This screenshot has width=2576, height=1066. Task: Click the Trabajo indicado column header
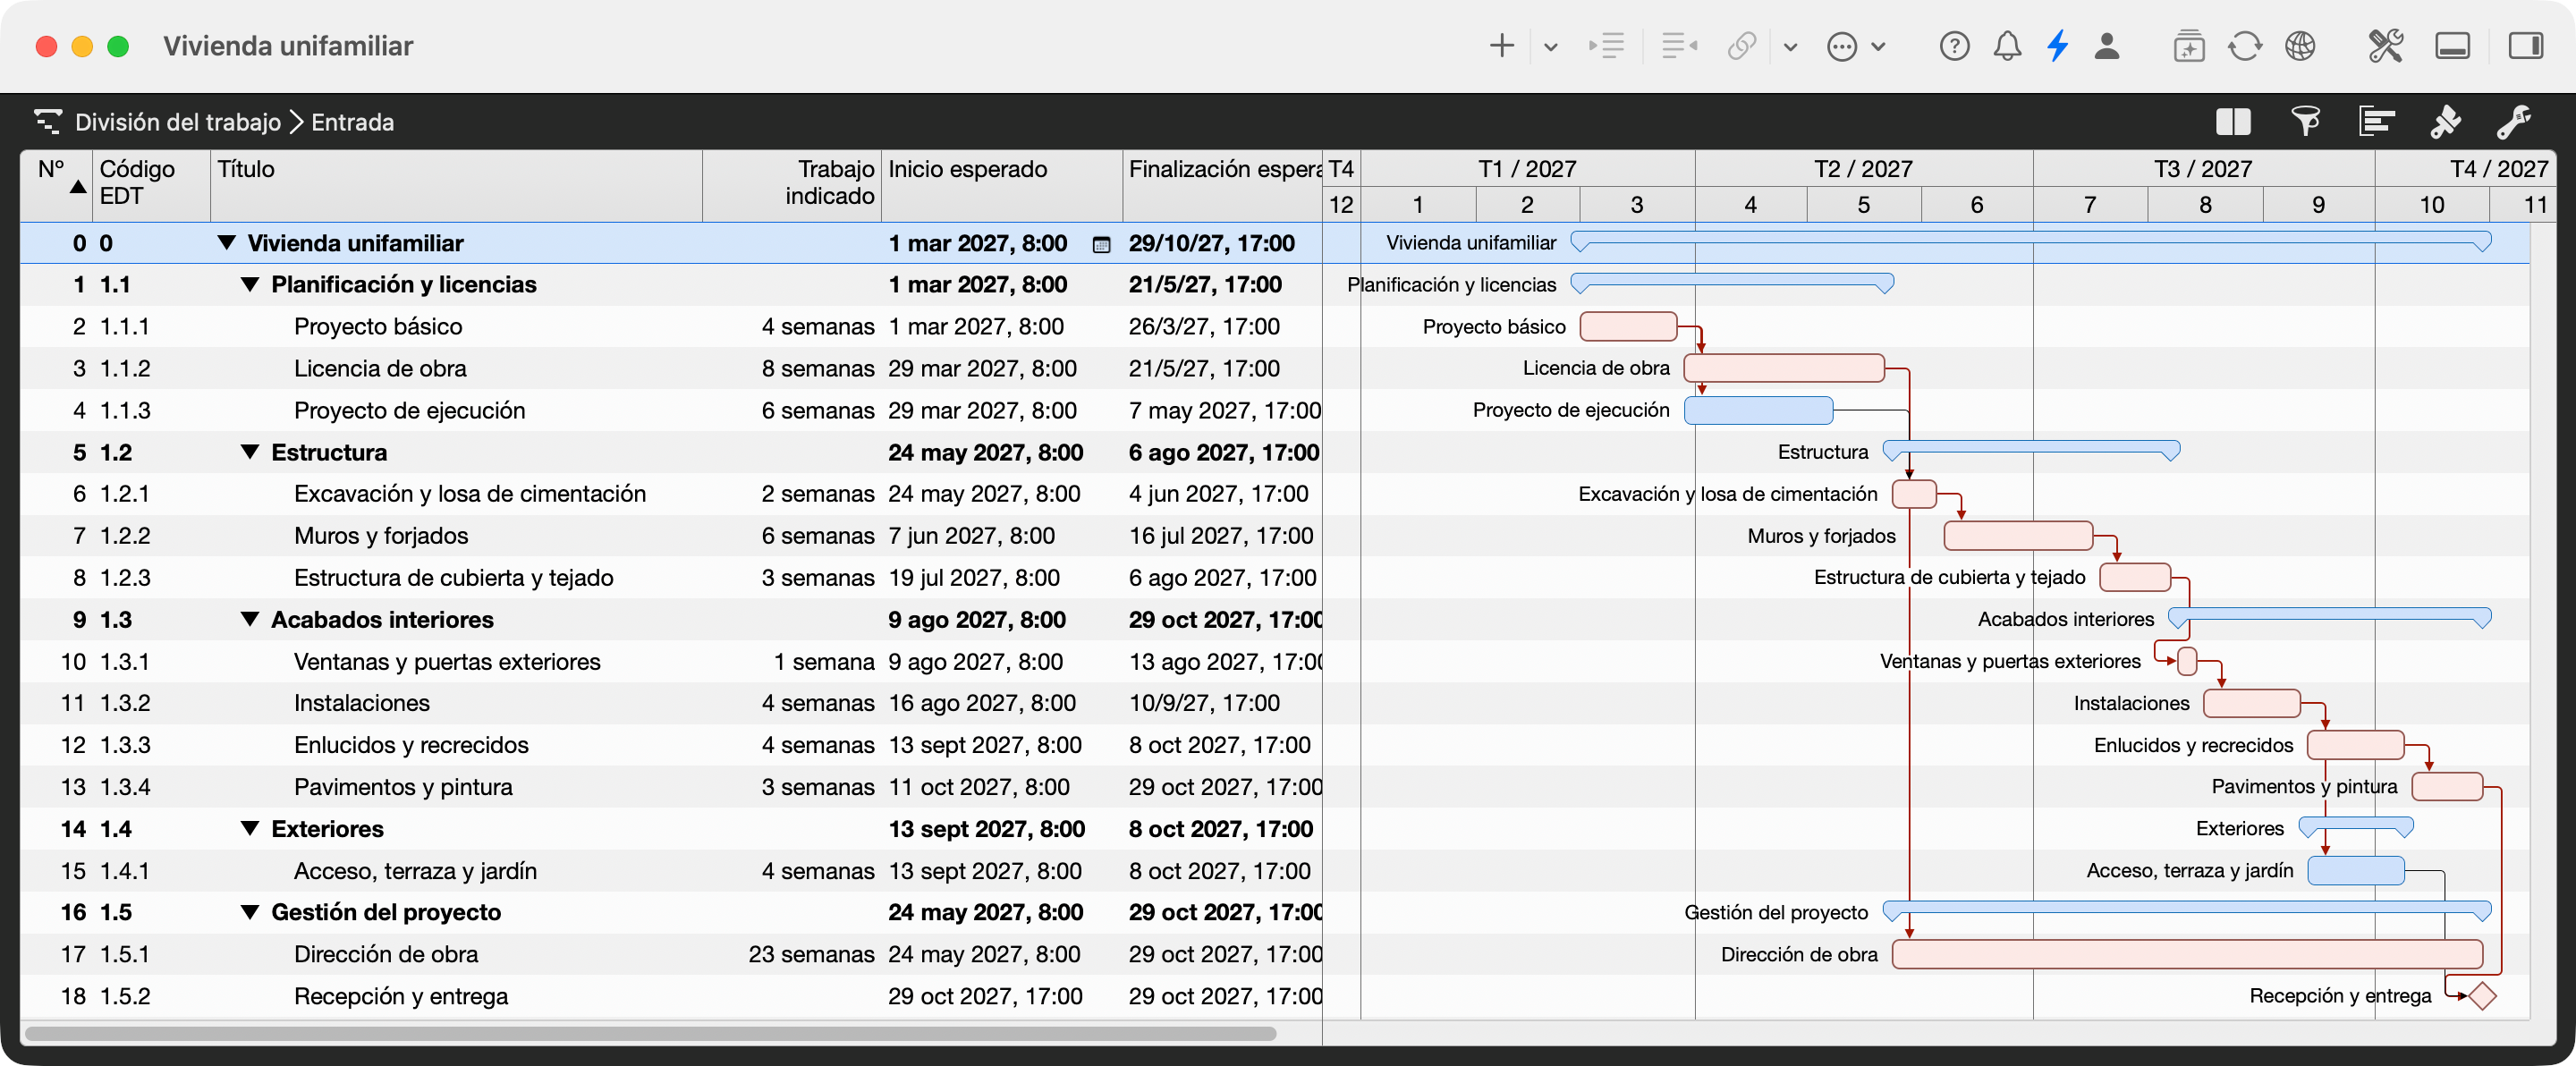tap(792, 185)
